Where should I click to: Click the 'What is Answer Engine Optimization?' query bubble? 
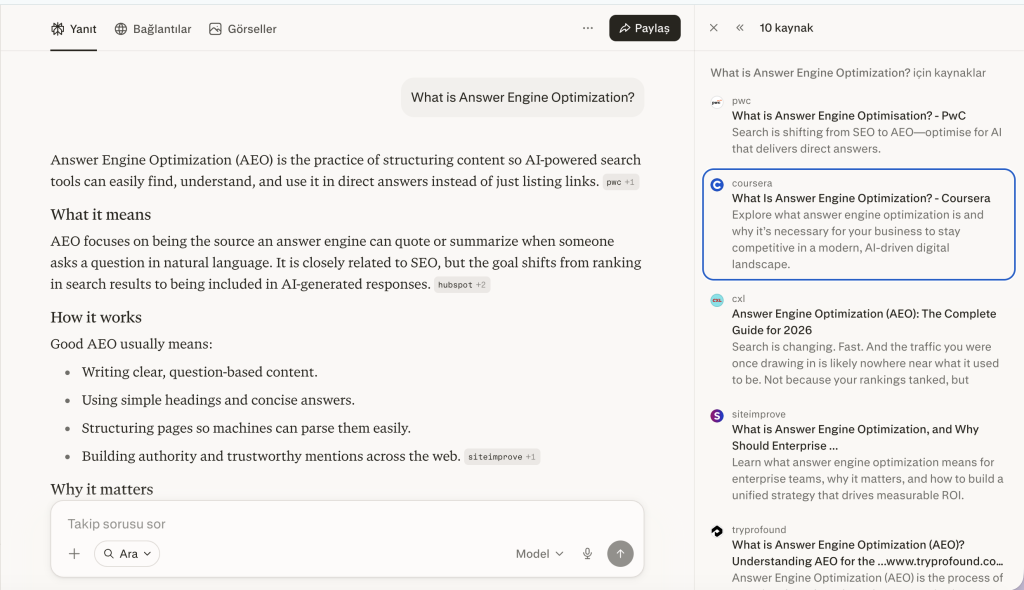pos(522,97)
